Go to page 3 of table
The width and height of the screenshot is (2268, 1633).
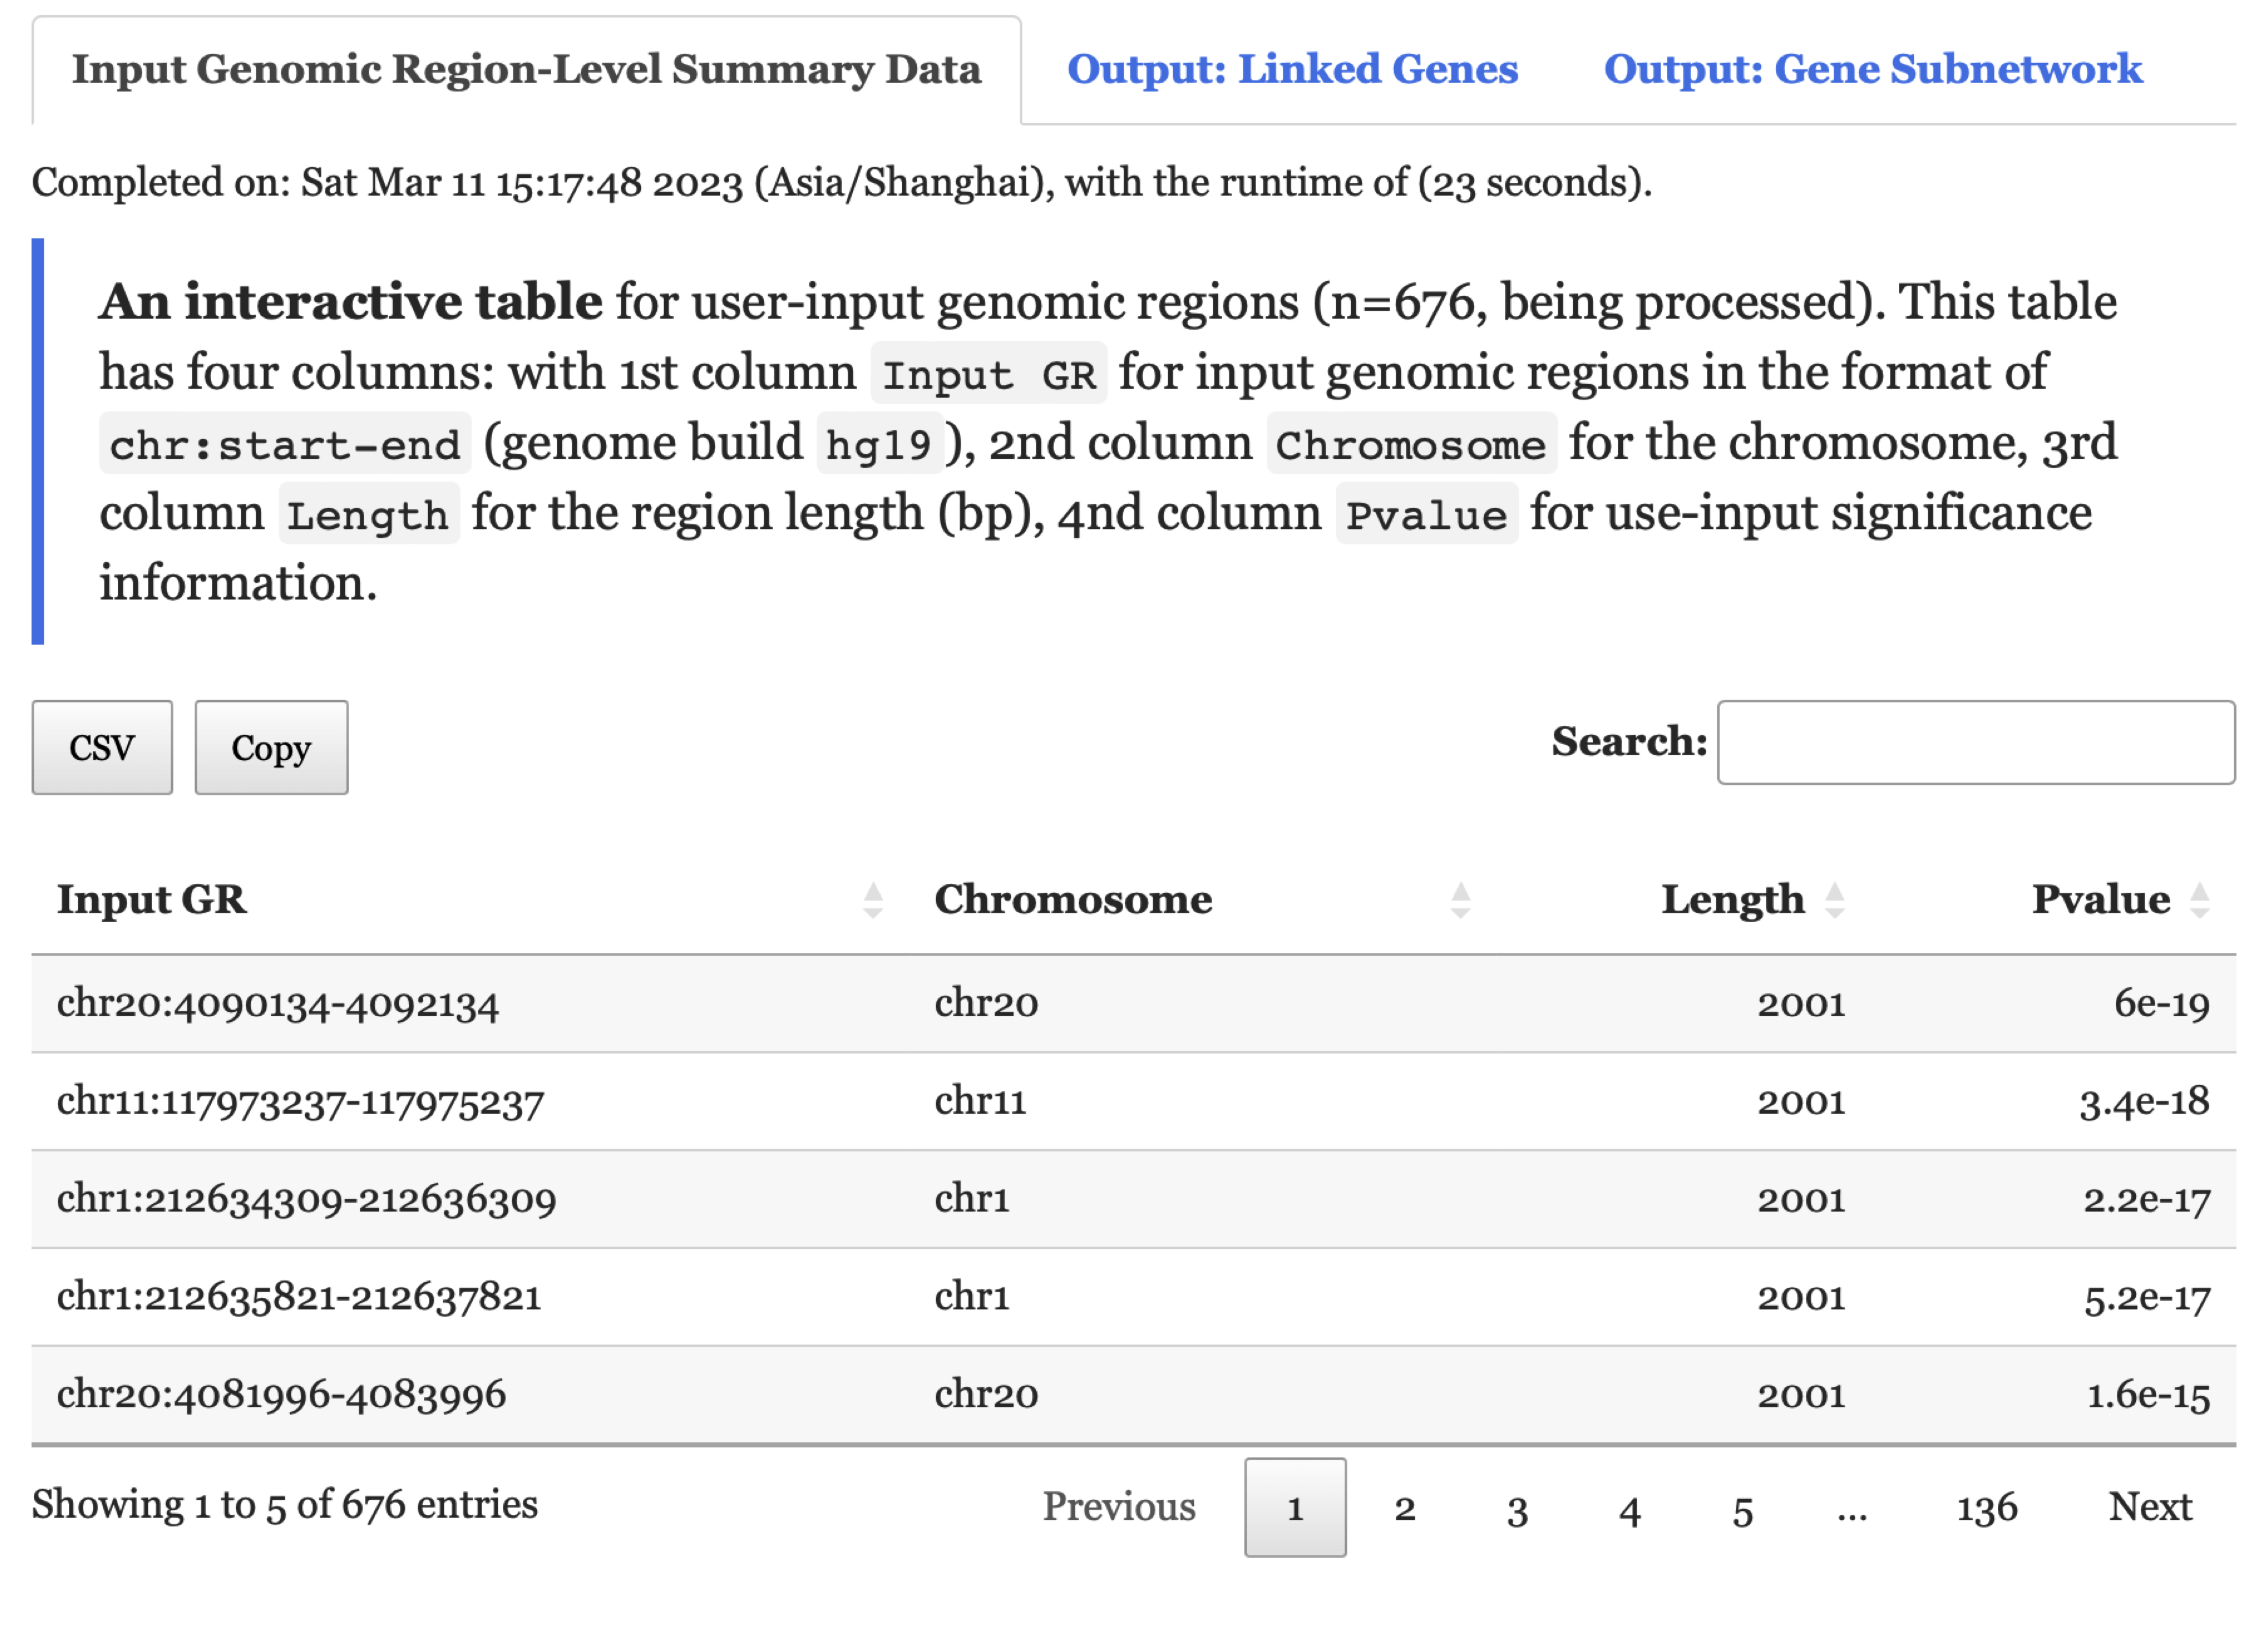(1517, 1507)
